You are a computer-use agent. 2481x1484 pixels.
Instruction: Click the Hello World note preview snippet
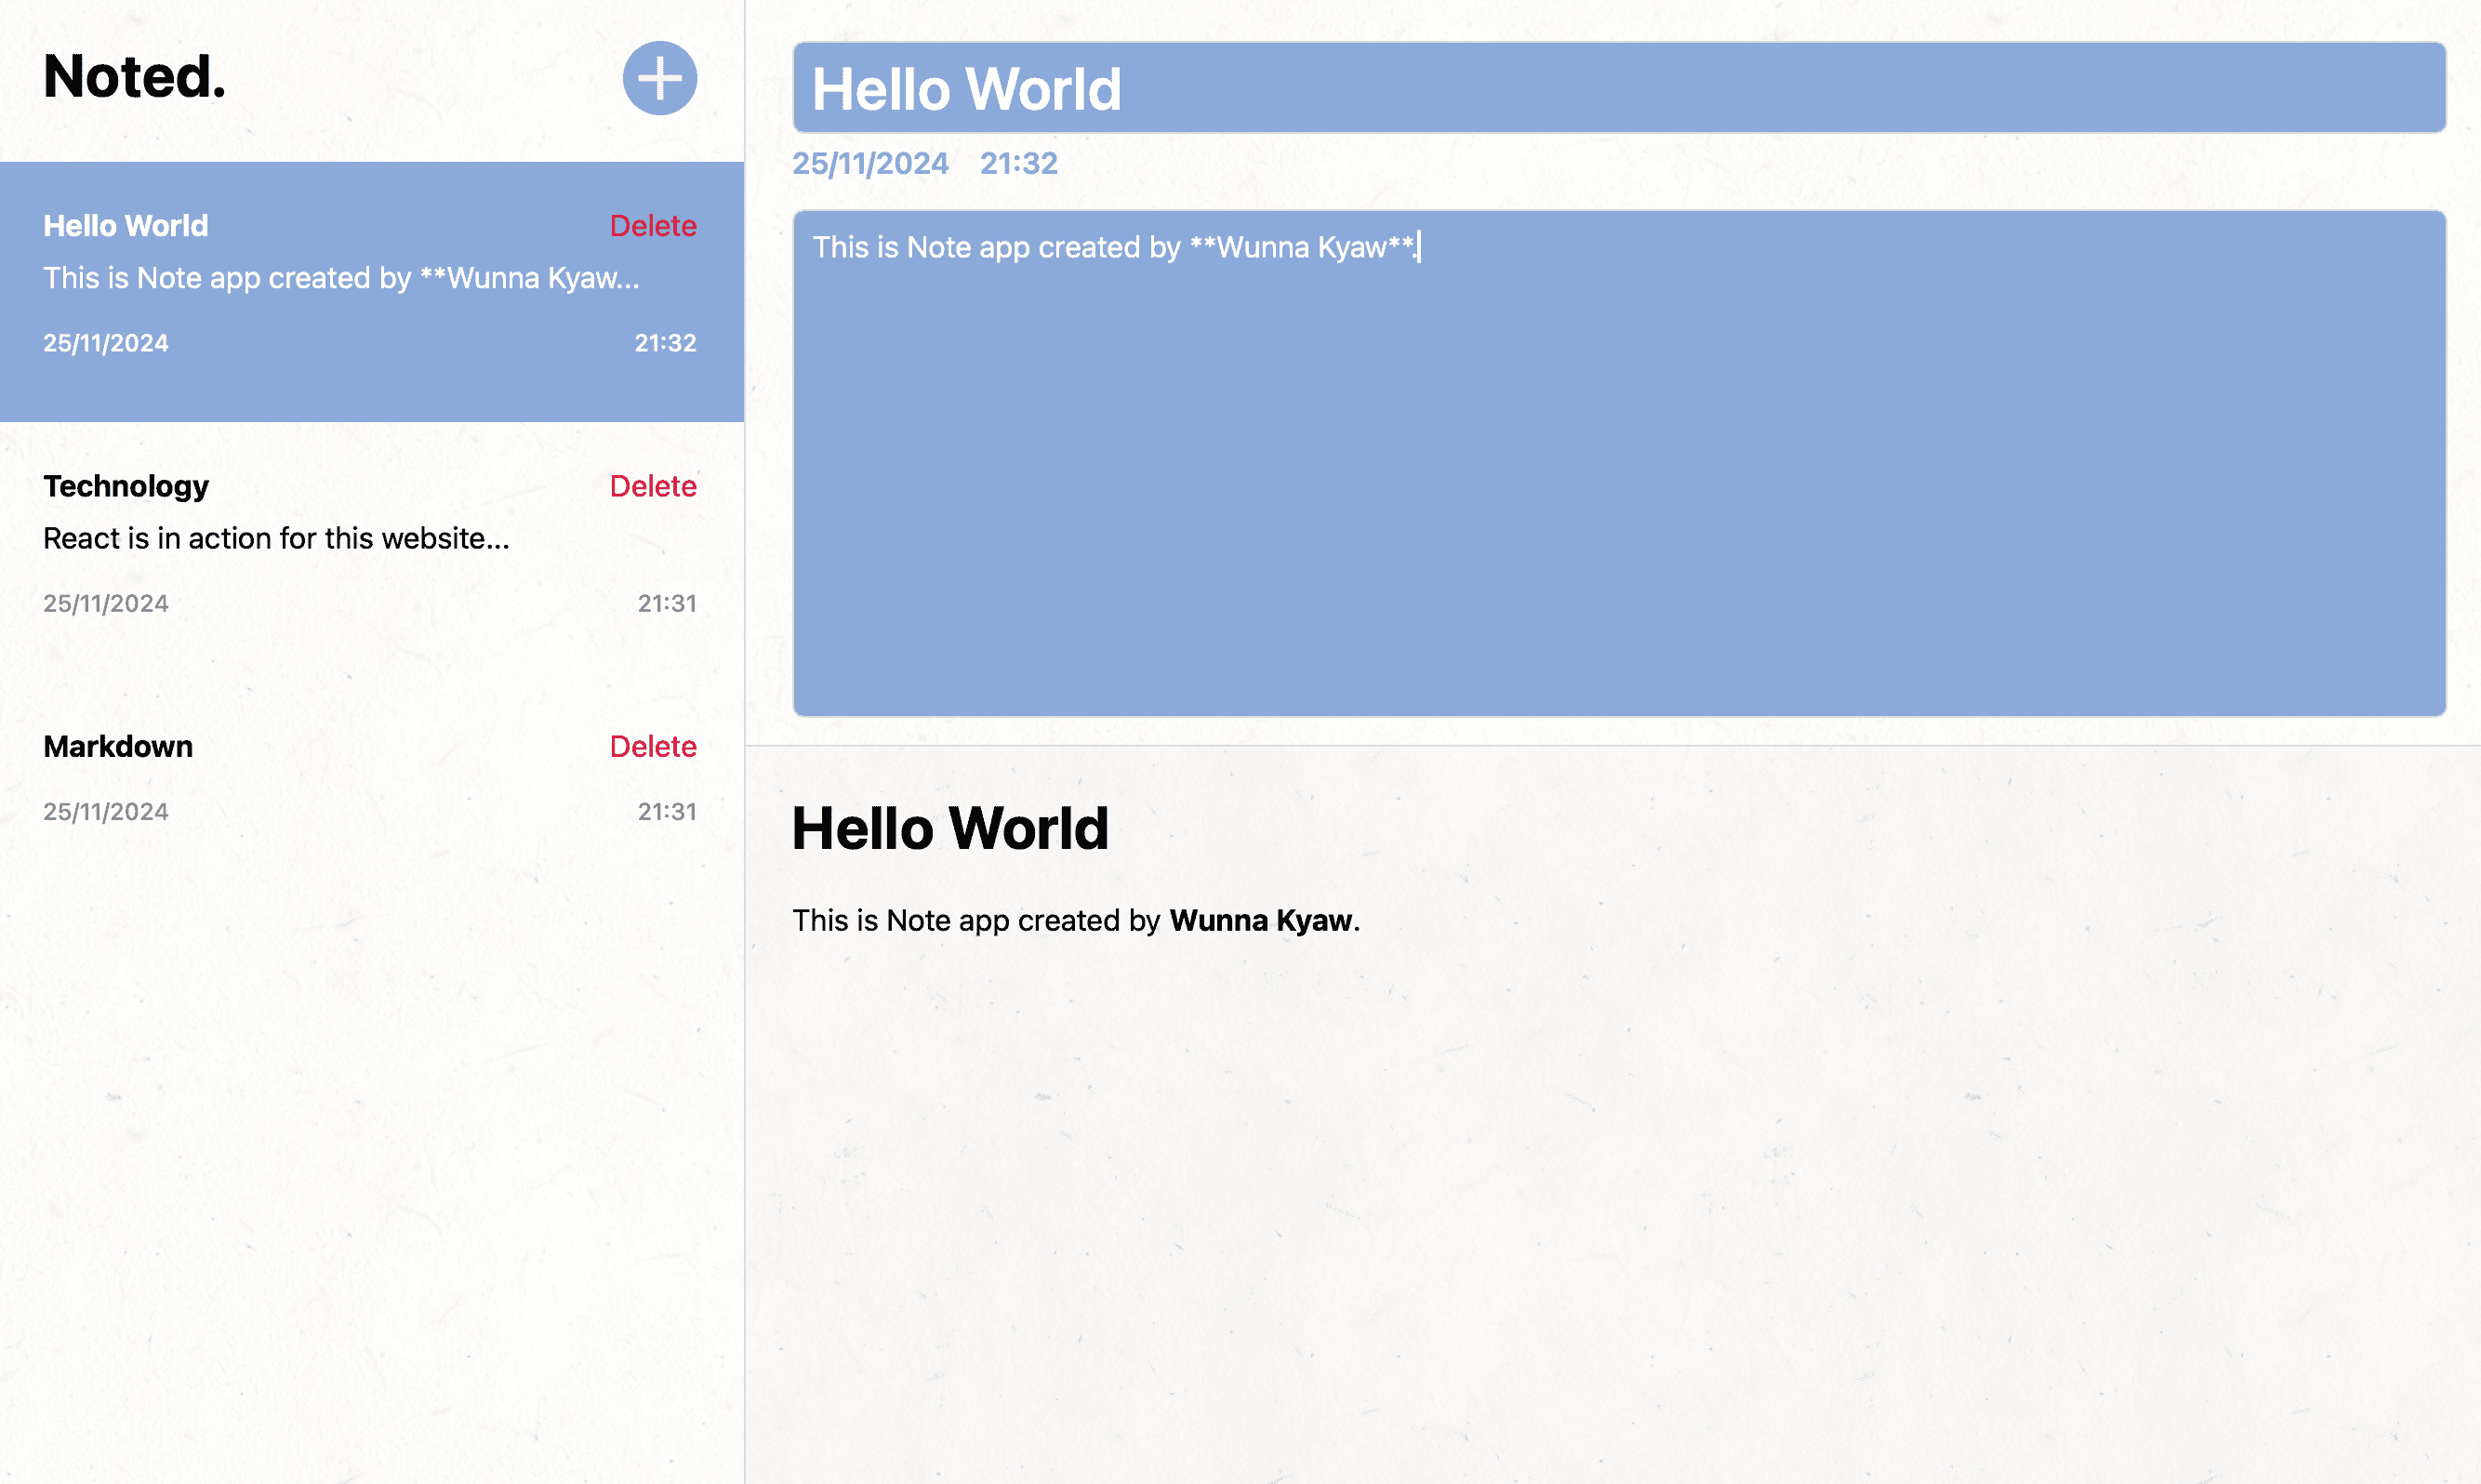coord(340,278)
